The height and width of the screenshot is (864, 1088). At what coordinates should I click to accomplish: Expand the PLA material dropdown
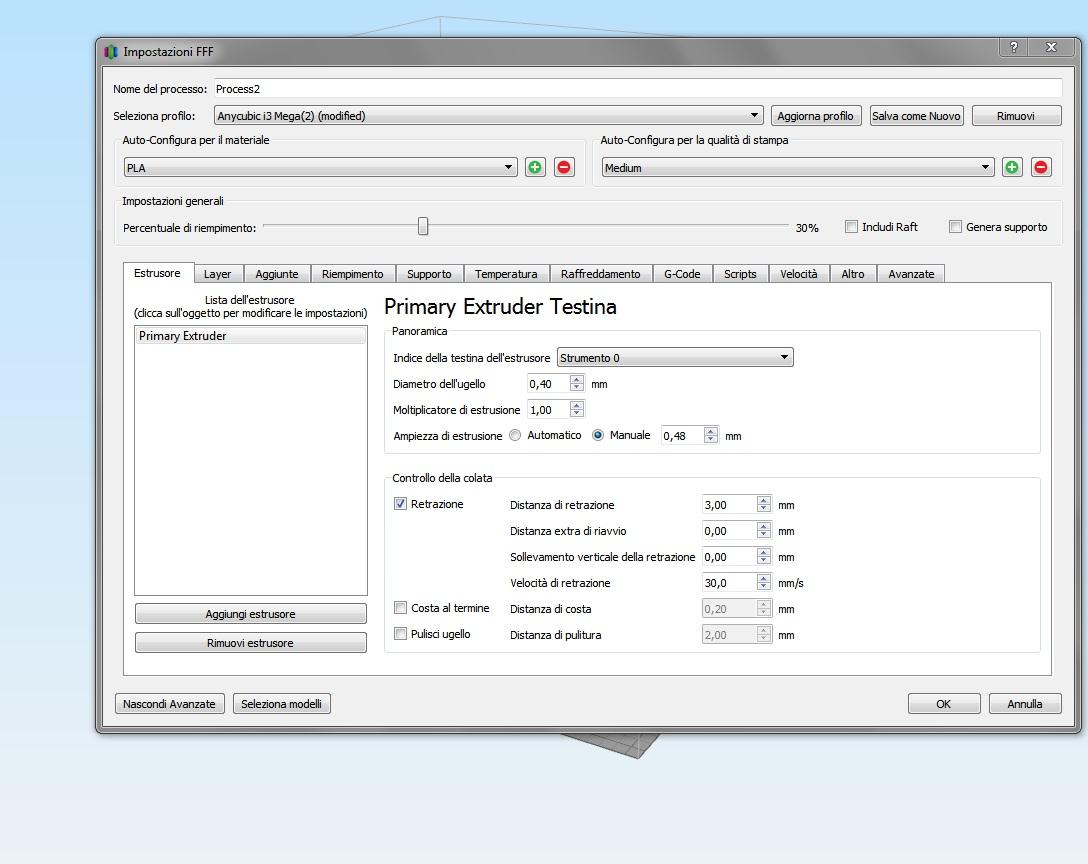[320, 168]
